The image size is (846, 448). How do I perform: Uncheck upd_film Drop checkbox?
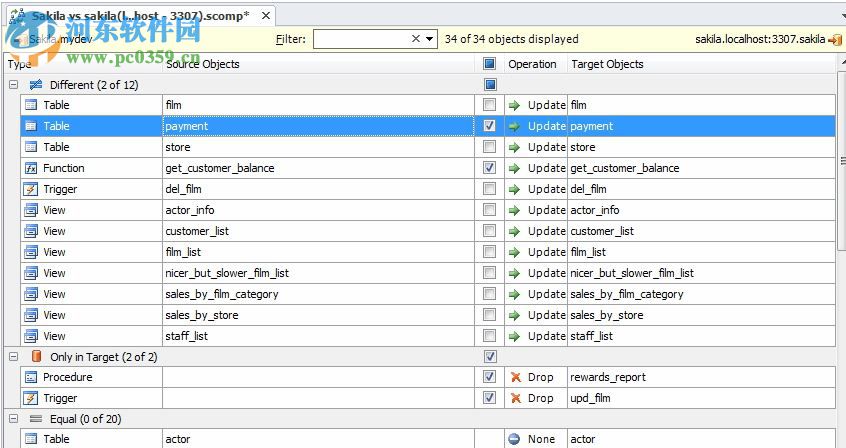tap(489, 398)
